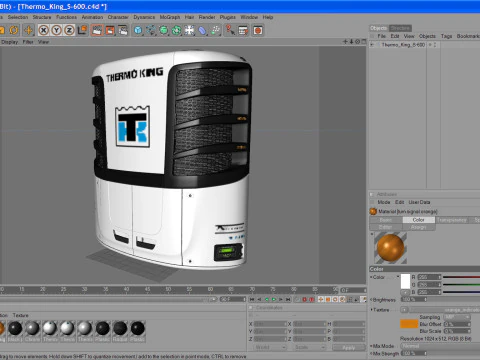480x360 pixels.
Task: Open the MoGraph menu
Action: point(170,17)
